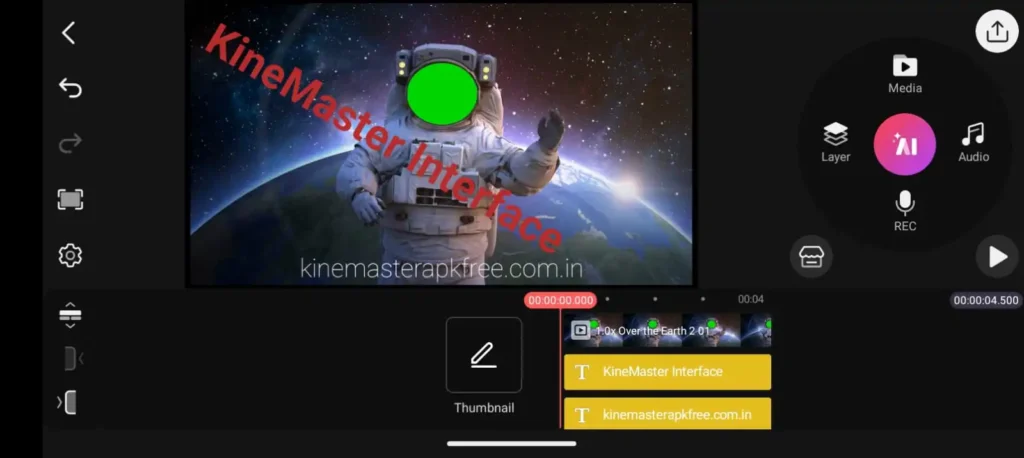Select the 'kinemasterapkfree.com.in' text layer

pos(667,414)
